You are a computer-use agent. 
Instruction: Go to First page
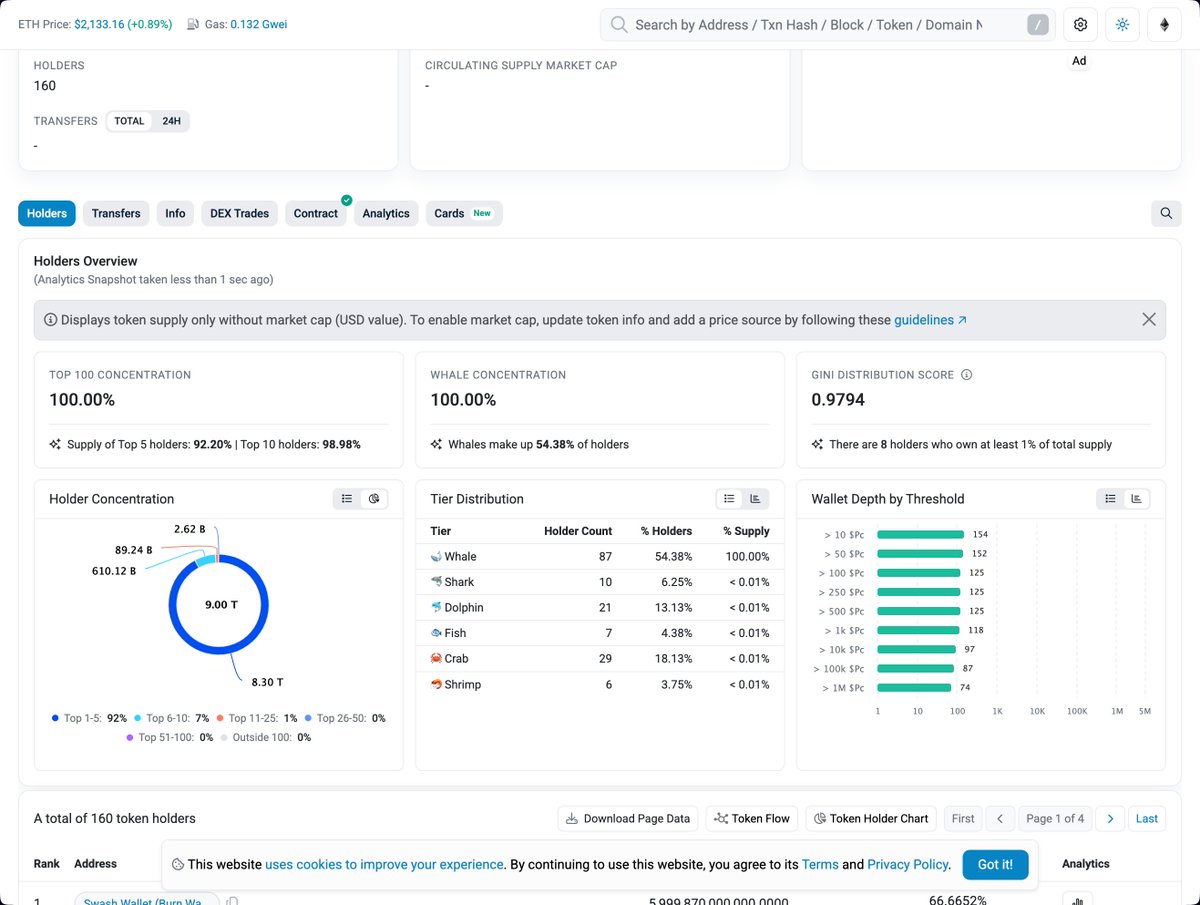pyautogui.click(x=963, y=818)
